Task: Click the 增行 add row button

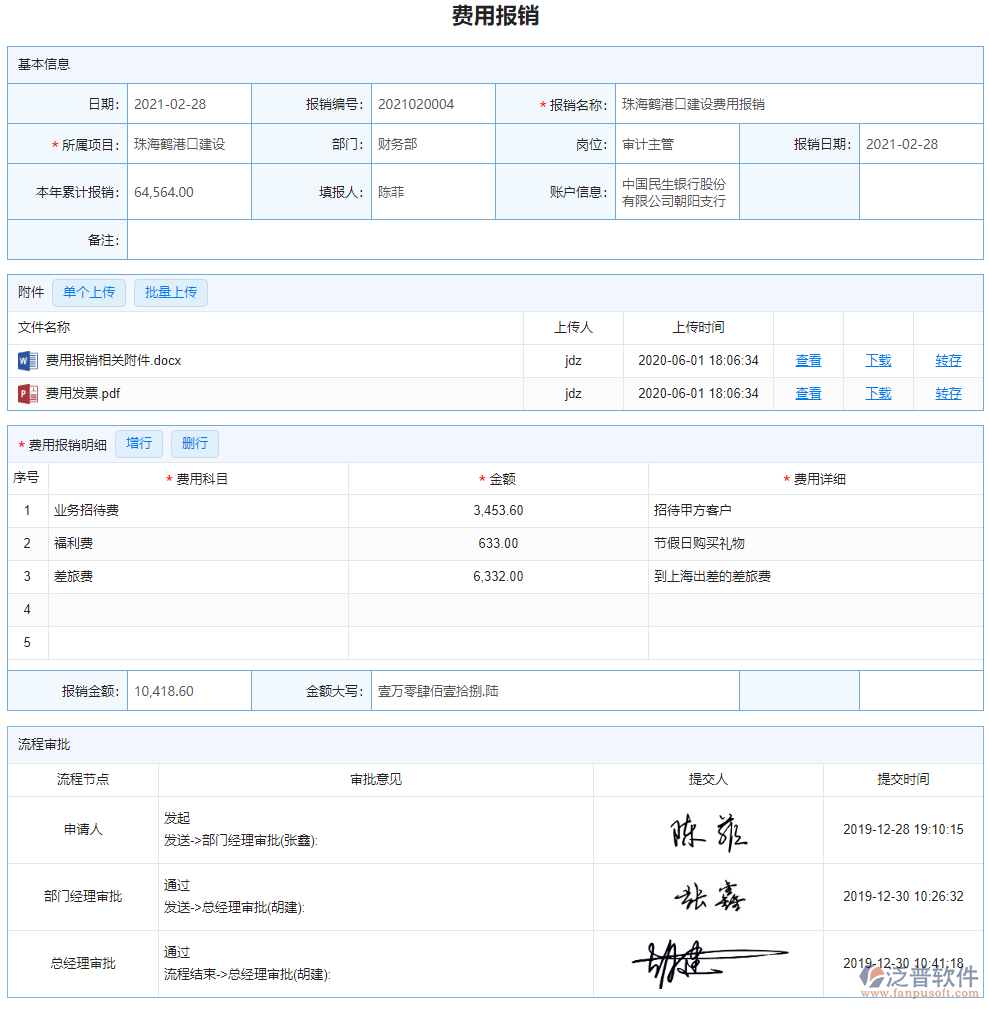Action: [139, 443]
